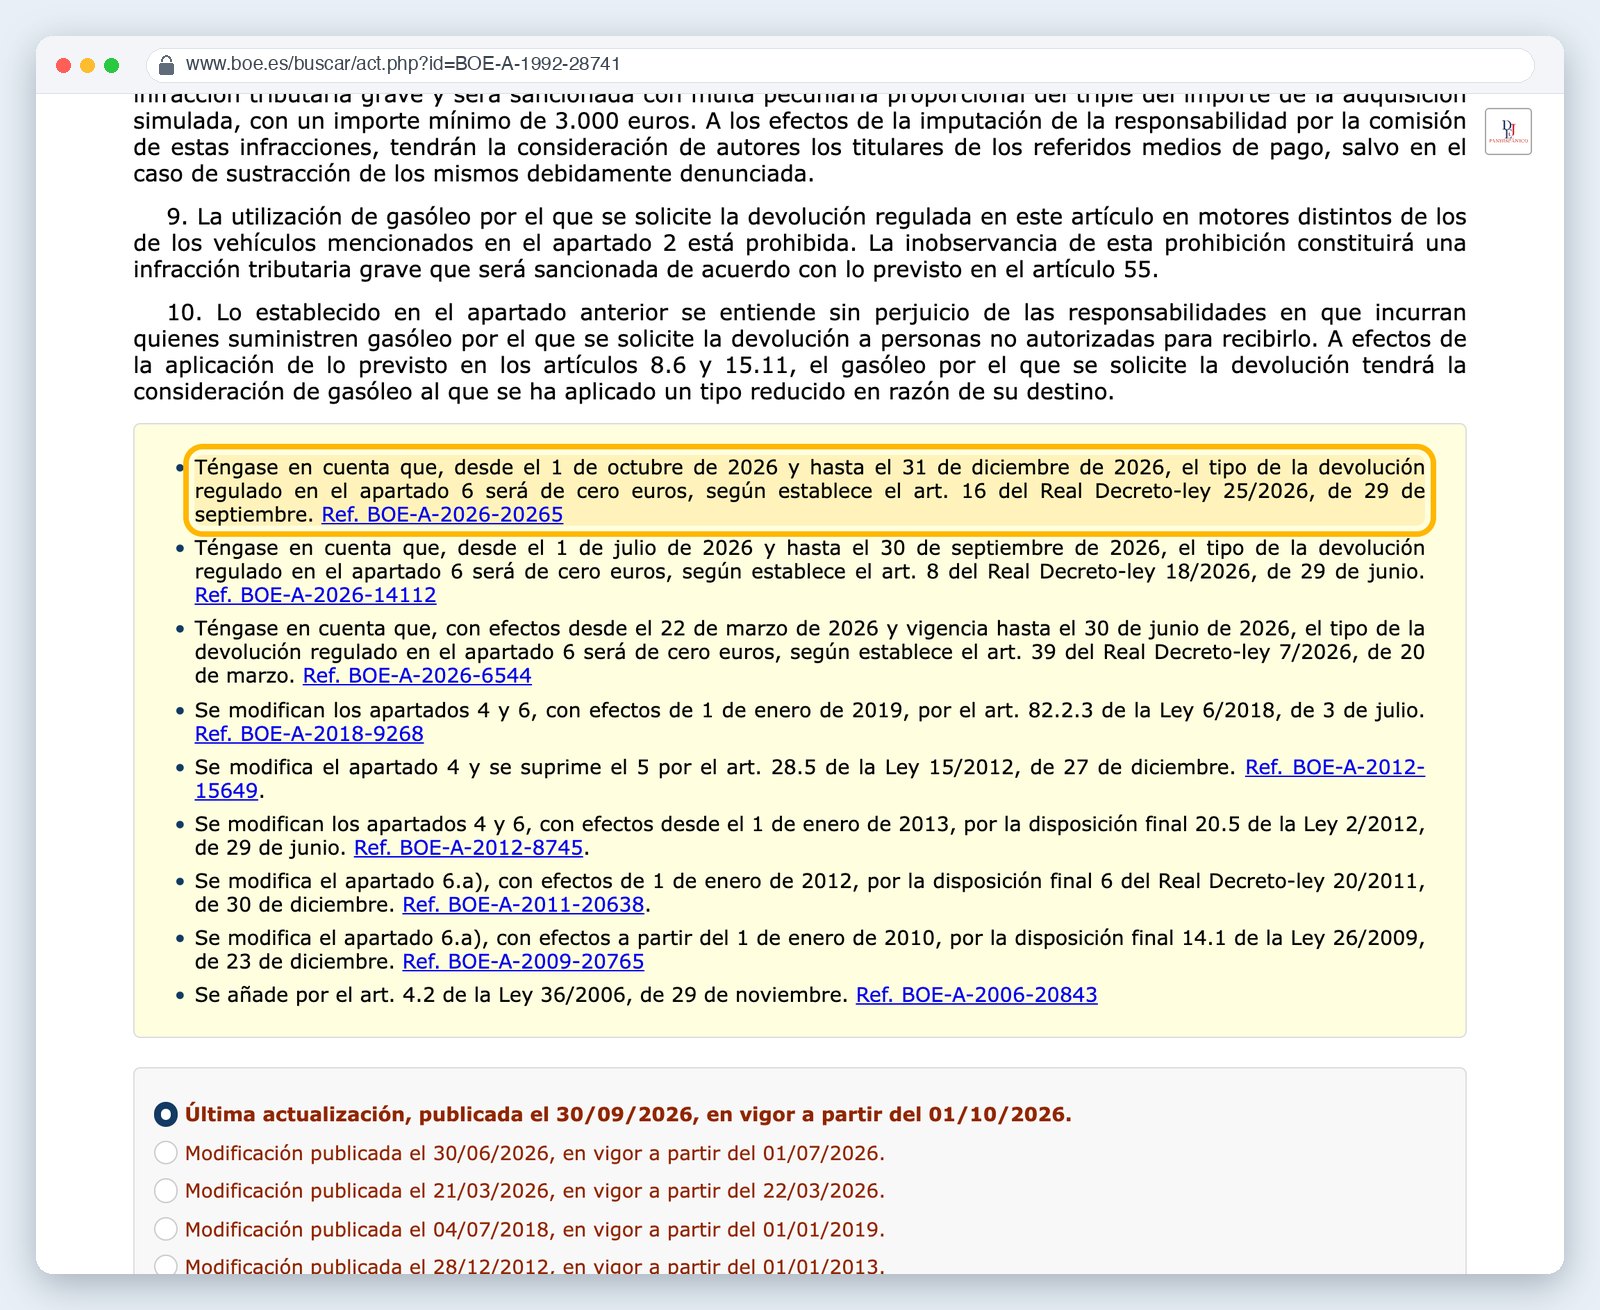Open link Ref. BOE-A-2026-14112
Viewport: 1600px width, 1310px height.
tap(315, 595)
